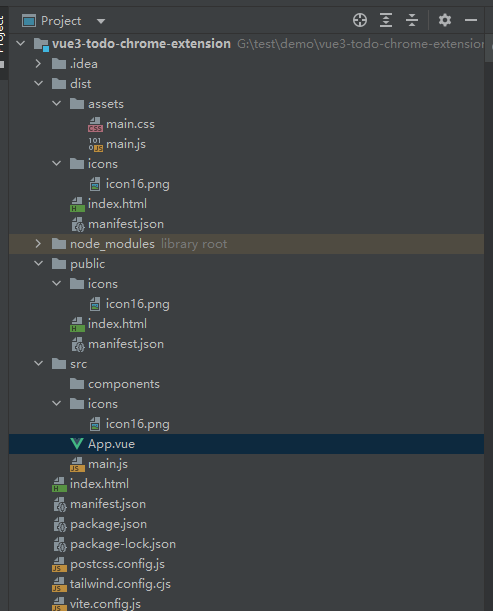This screenshot has width=493, height=611.
Task: Click the Vue logo icon of App.vue
Action: (x=77, y=444)
